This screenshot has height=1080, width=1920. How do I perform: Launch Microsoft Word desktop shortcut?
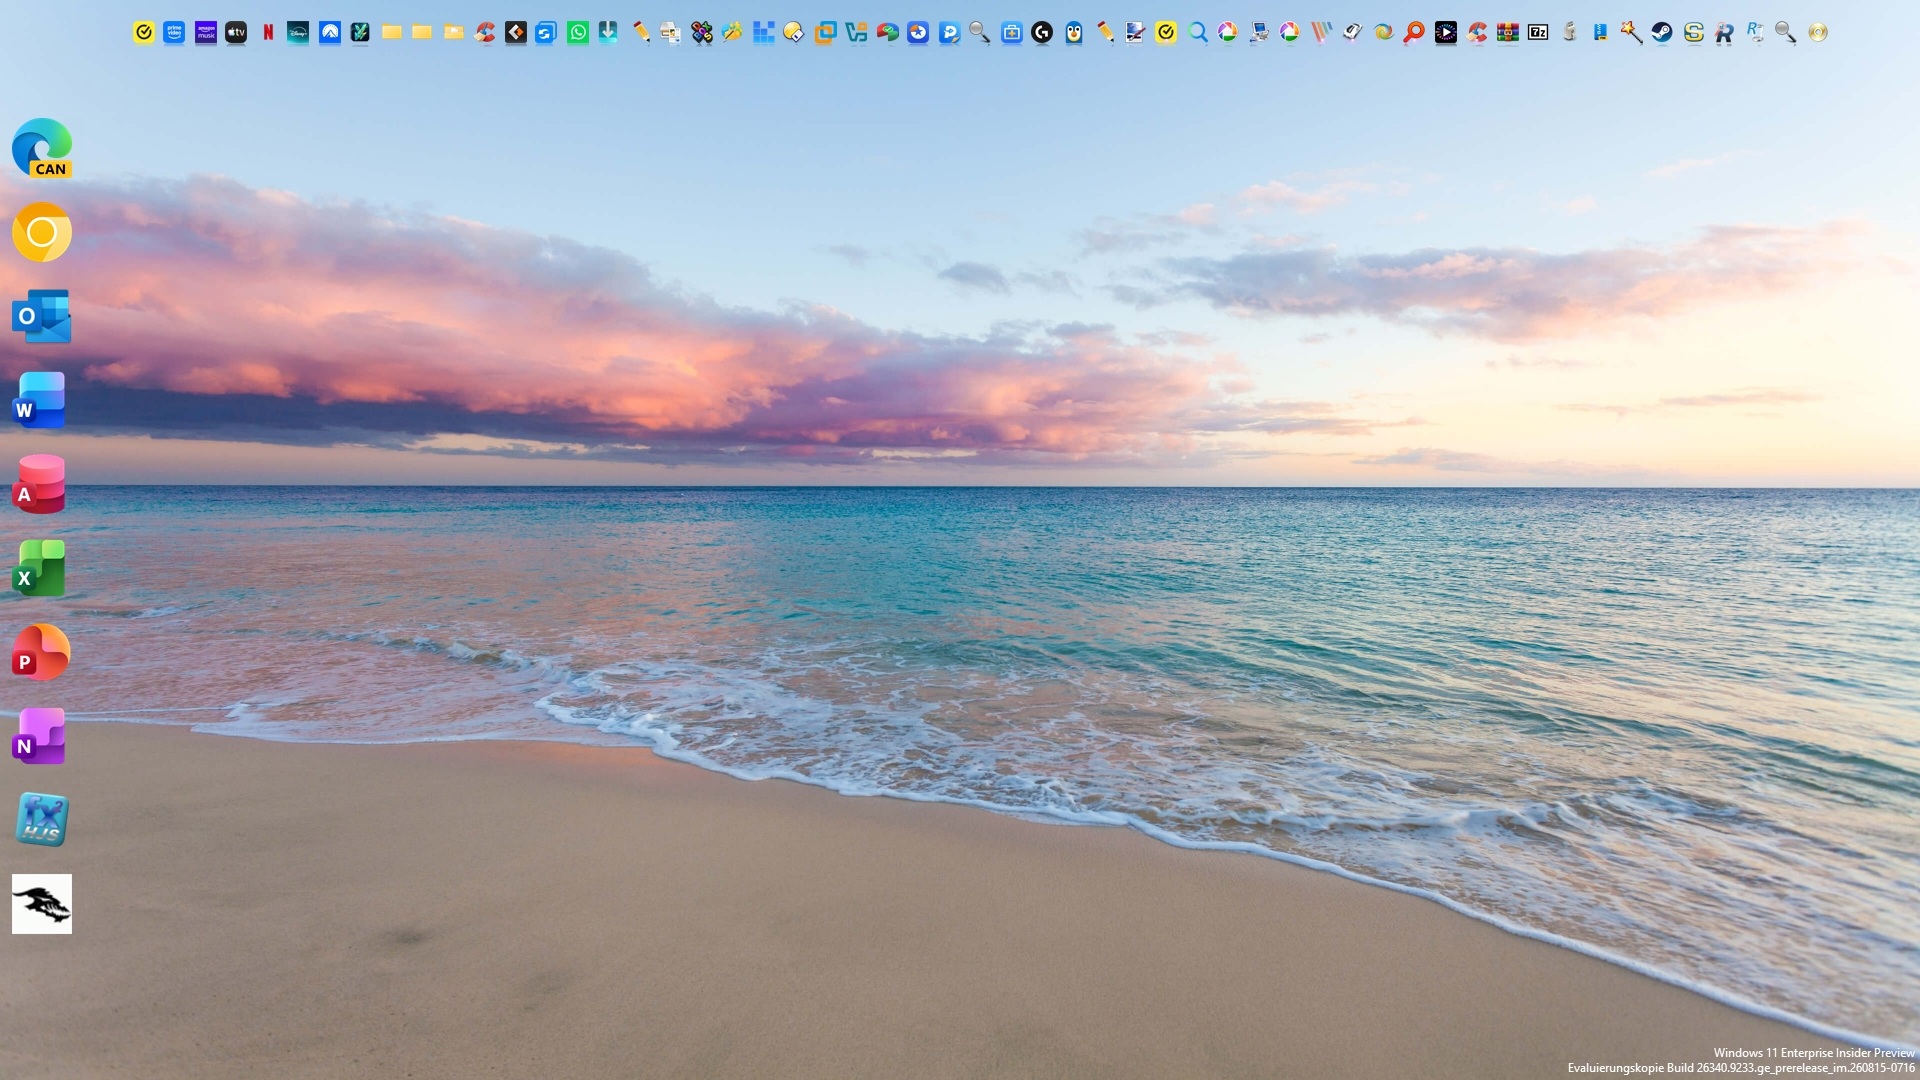point(40,400)
